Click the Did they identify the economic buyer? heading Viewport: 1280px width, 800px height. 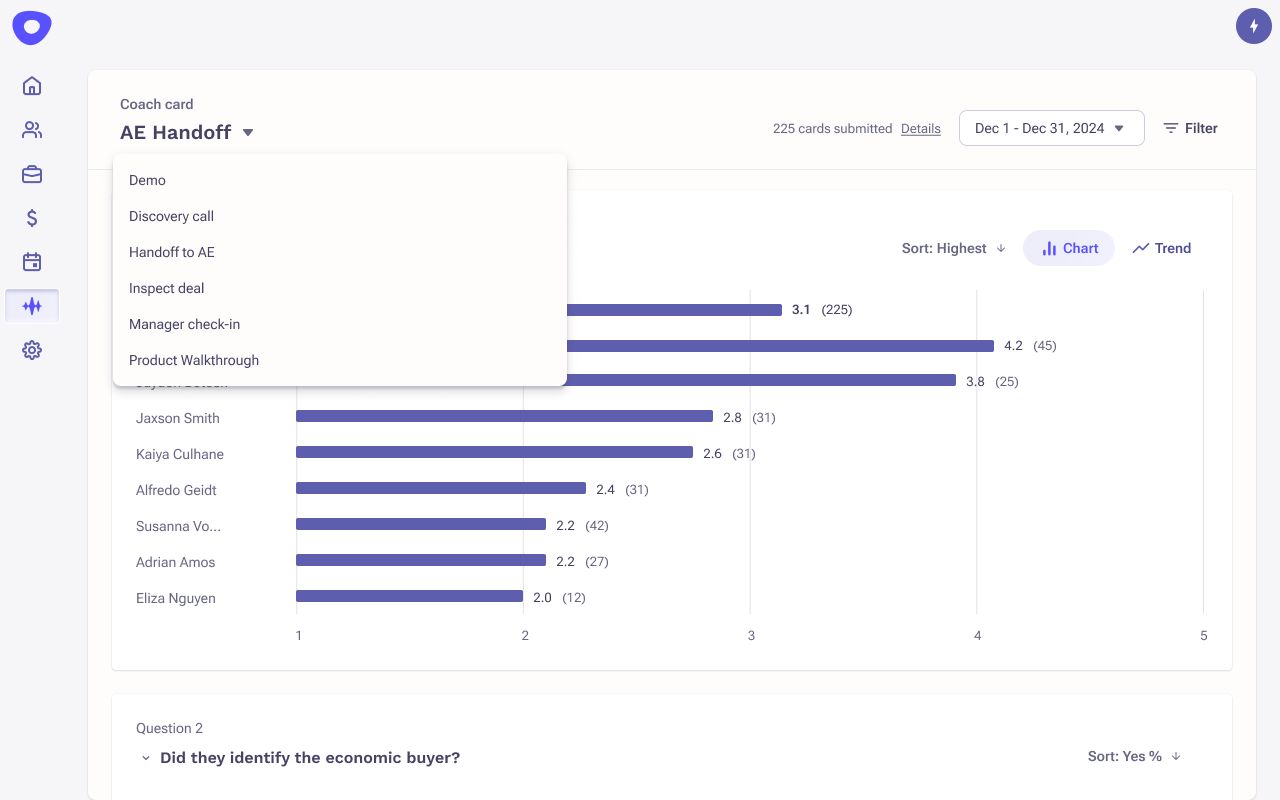point(310,758)
